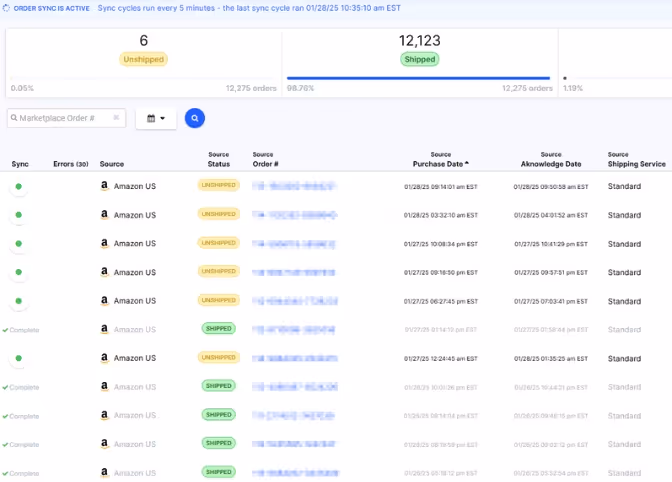Click UNSHIPPED badge in the 01/27/25 09:16:50 pm row
Screen dimensions: 672x482
(219, 271)
